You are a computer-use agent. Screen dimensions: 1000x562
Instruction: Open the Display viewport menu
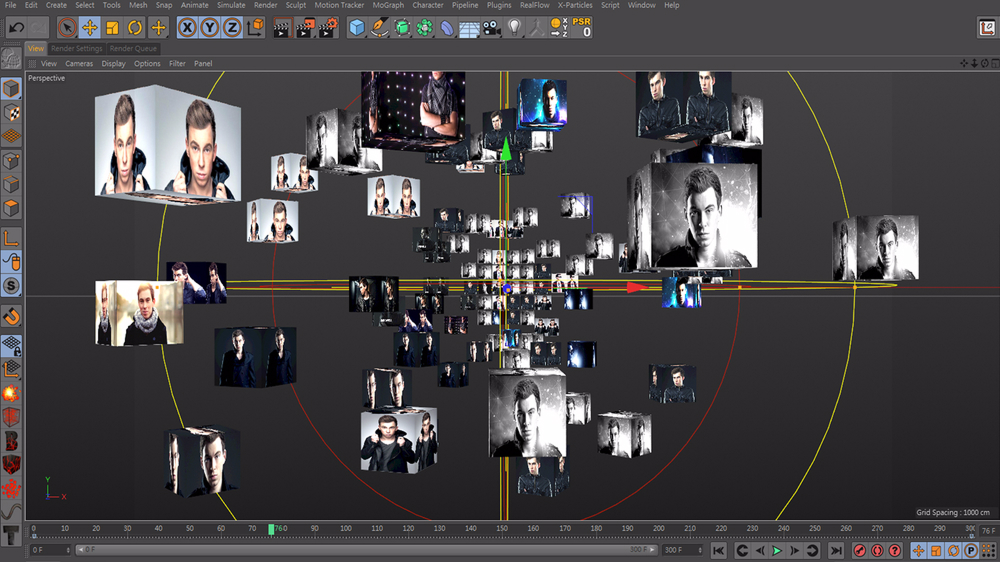(x=113, y=64)
